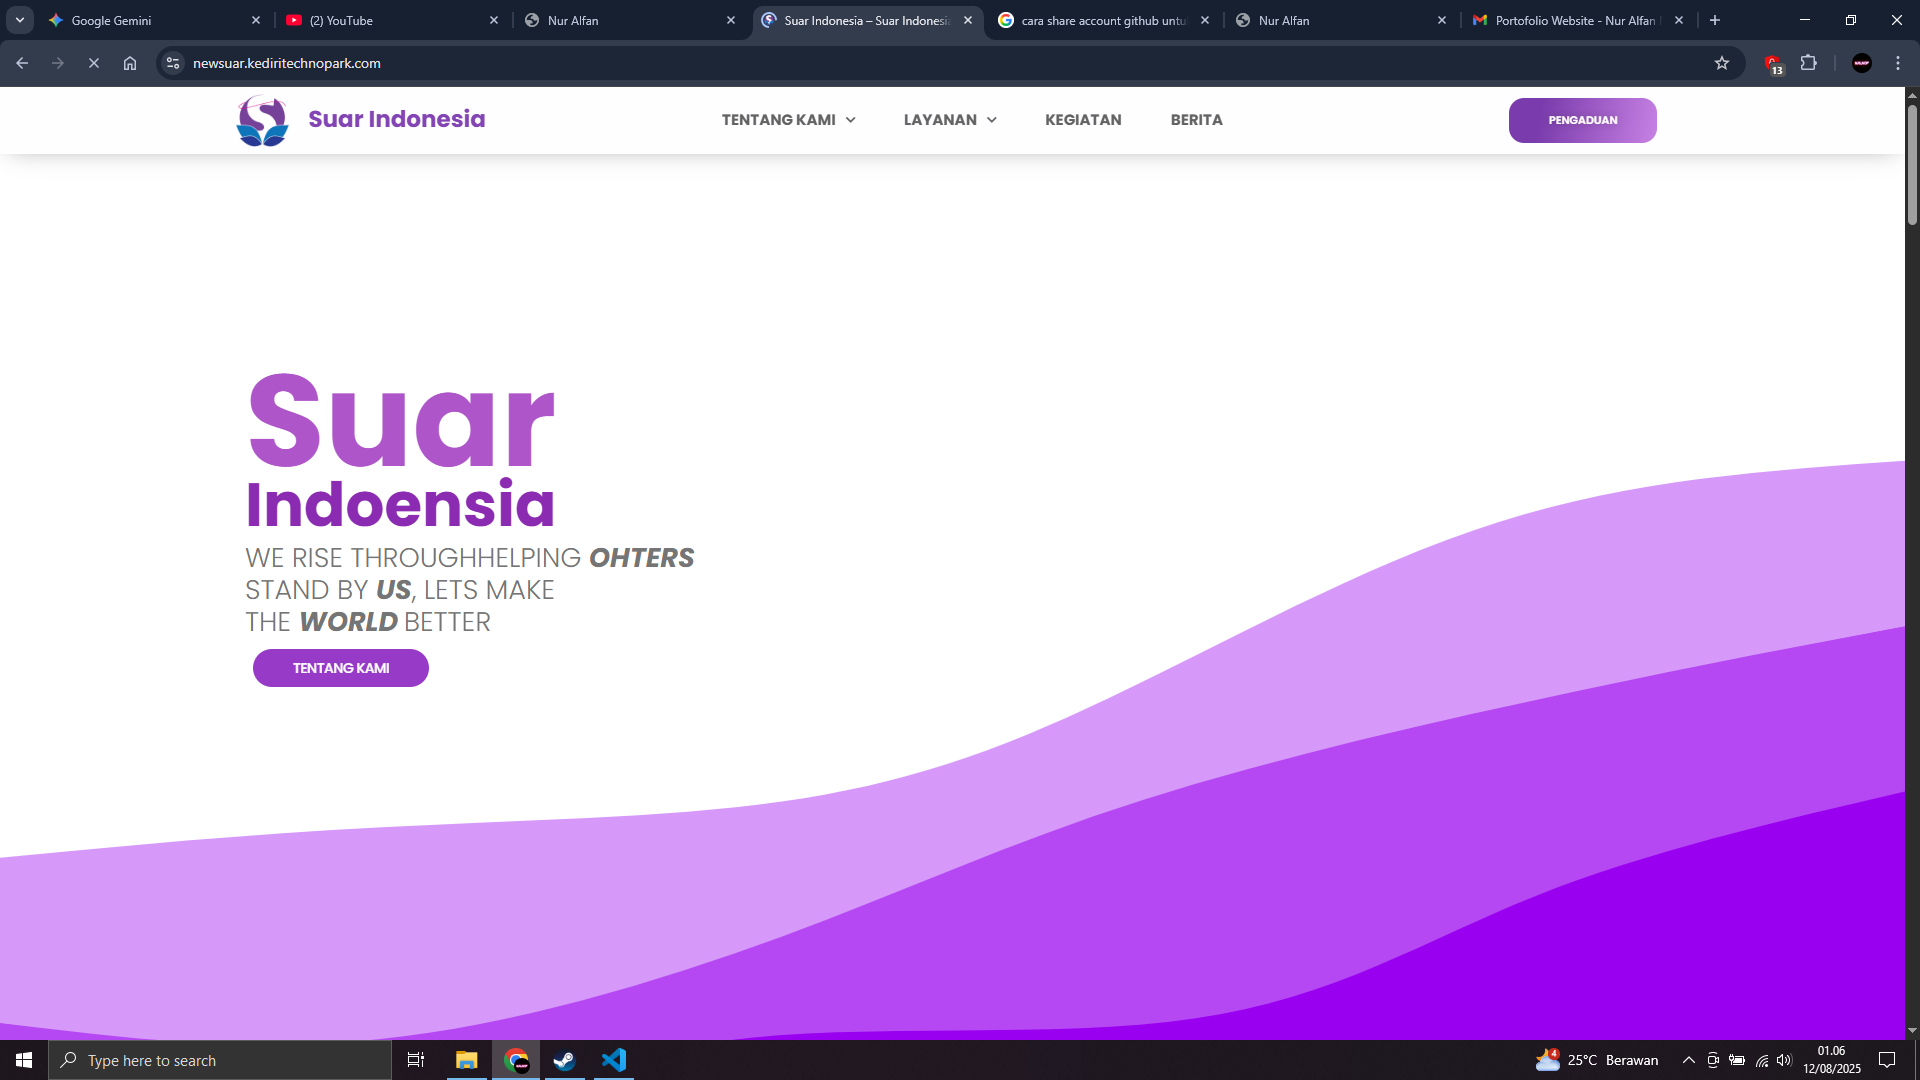Click the Chrome profile avatar

1861,63
